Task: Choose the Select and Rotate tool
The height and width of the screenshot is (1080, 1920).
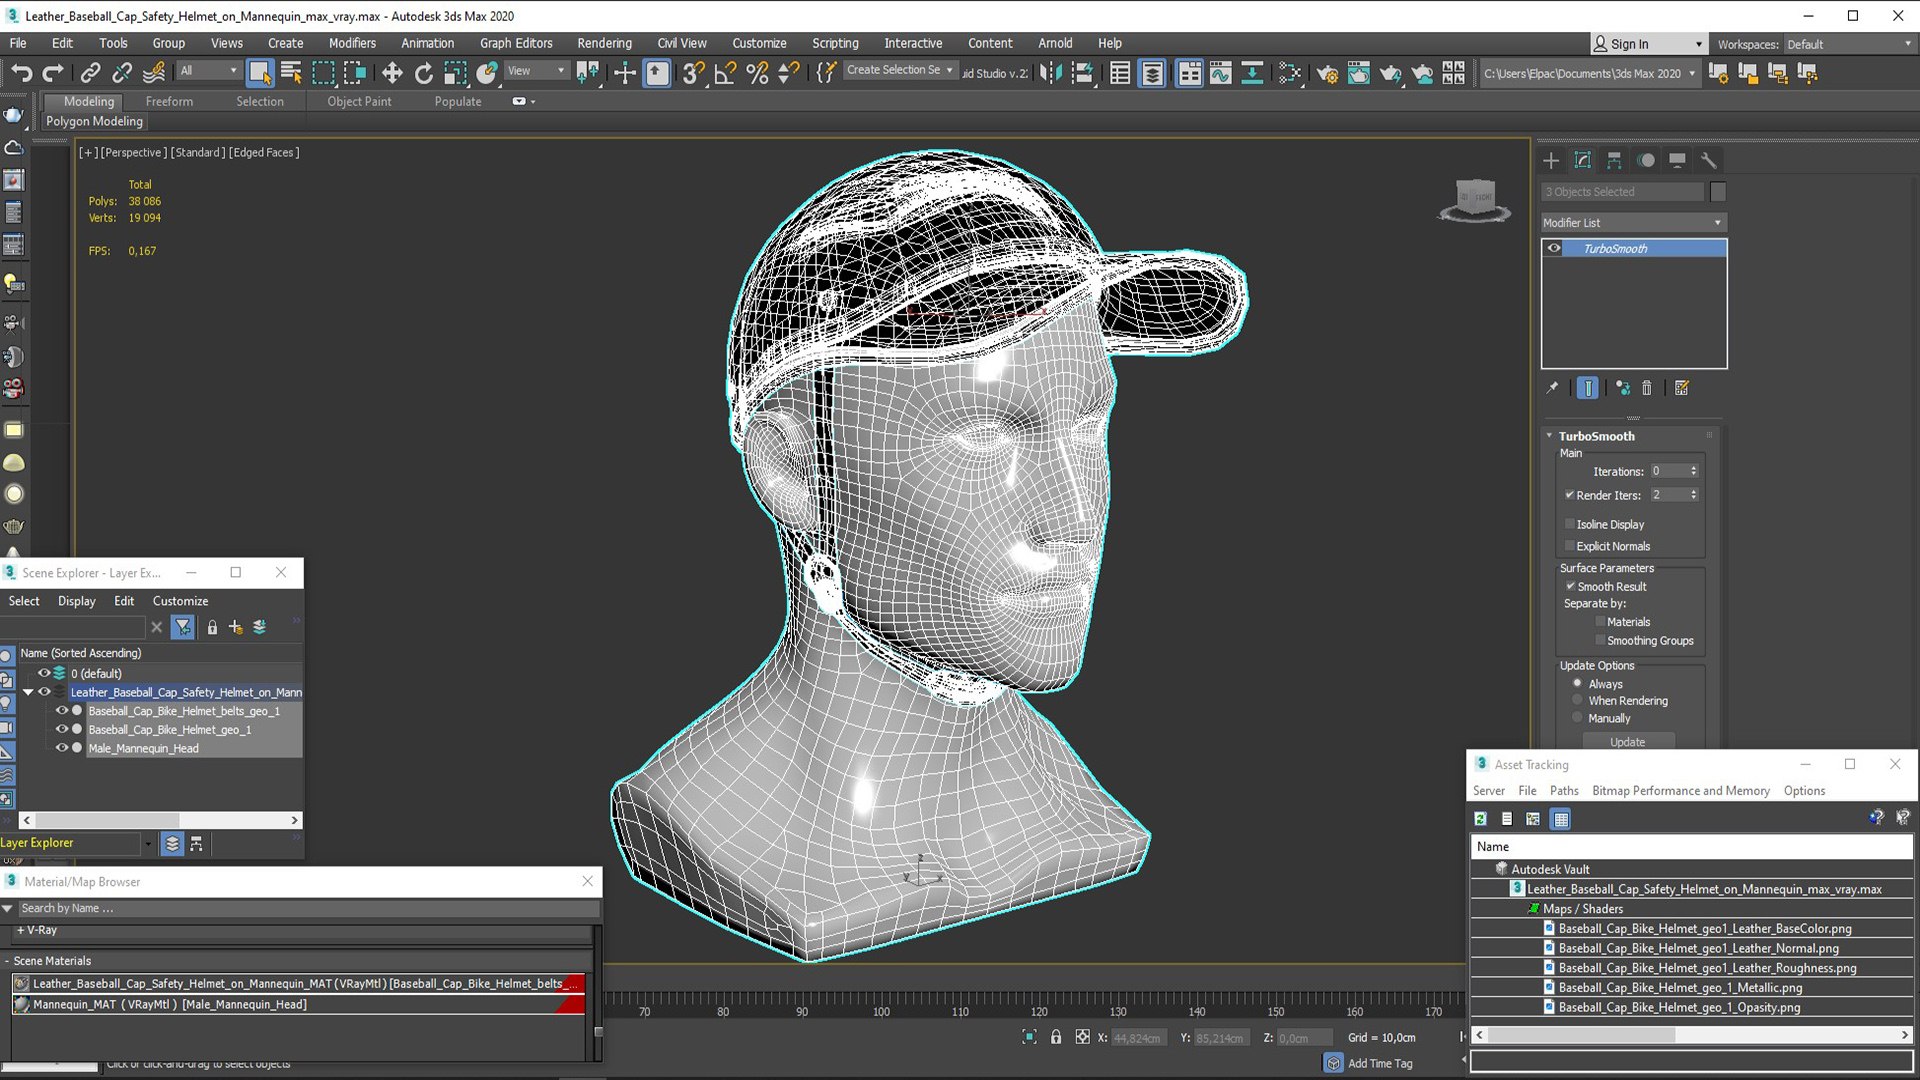Action: coord(423,72)
